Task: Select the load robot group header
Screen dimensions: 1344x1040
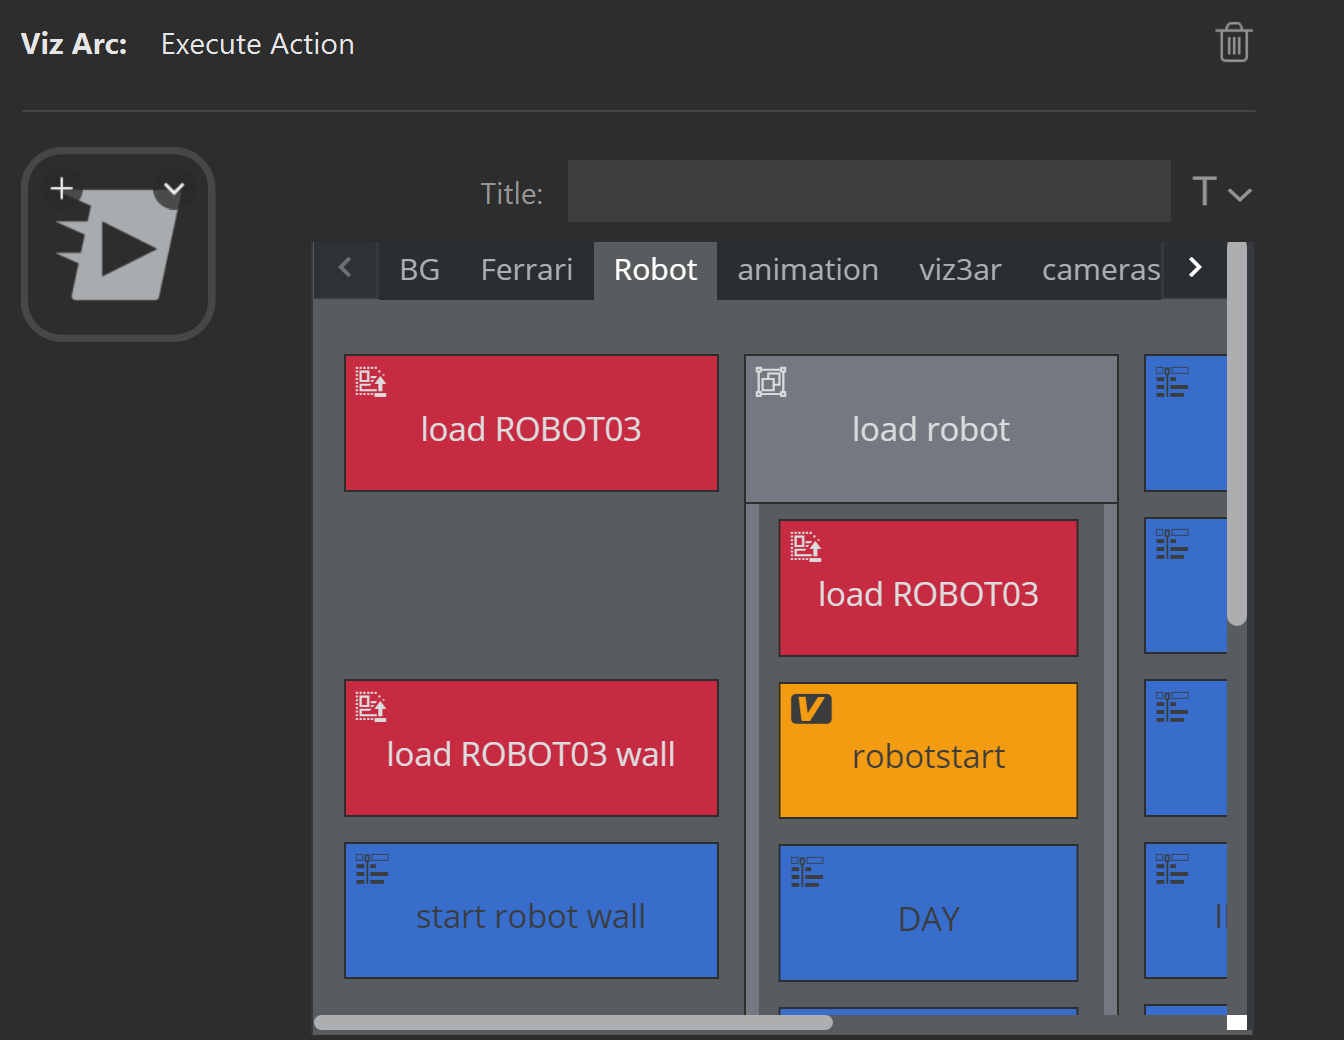Action: tap(931, 429)
